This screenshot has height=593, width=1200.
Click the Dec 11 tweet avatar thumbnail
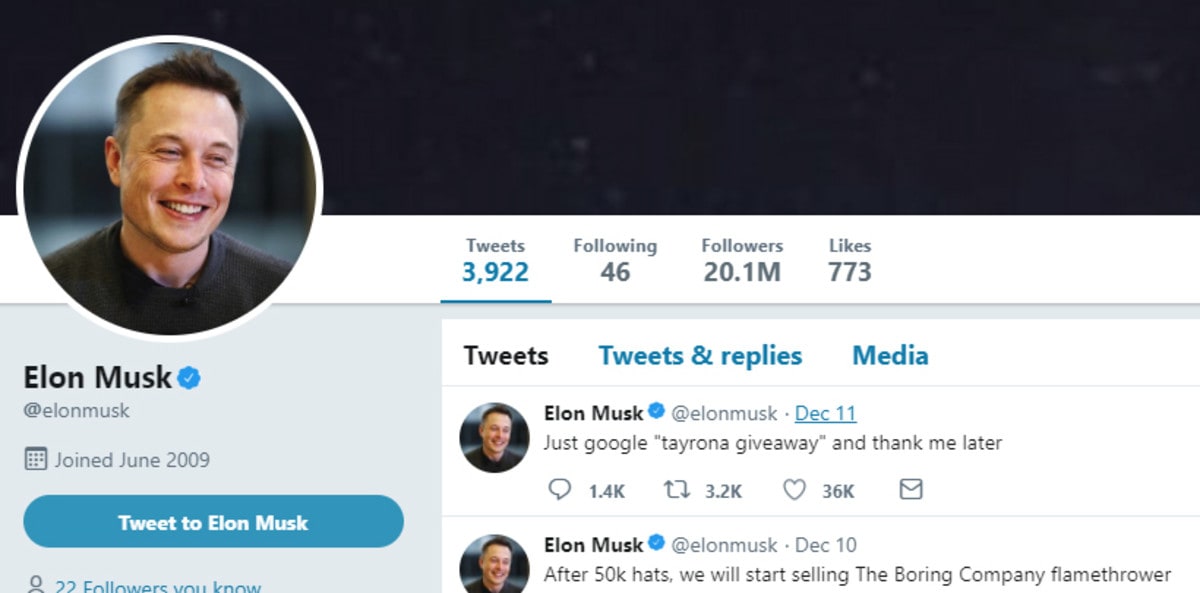coord(494,437)
